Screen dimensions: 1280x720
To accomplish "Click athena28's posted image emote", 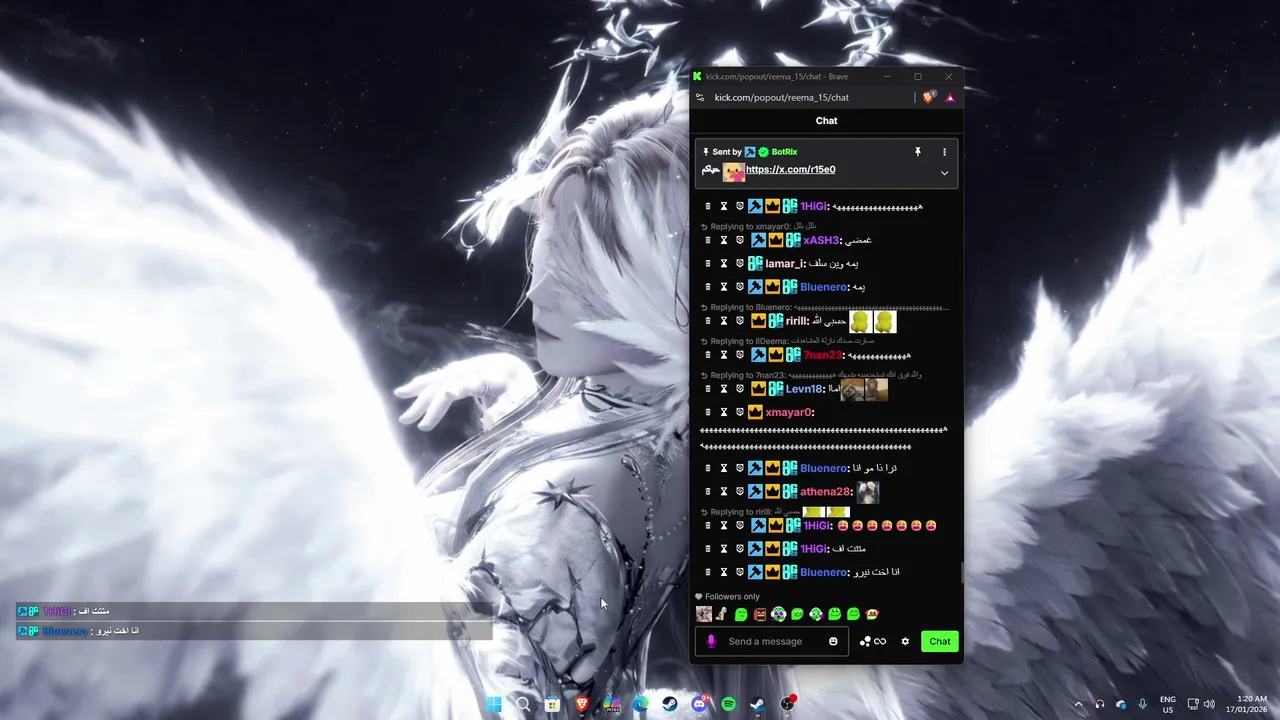I will 867,492.
